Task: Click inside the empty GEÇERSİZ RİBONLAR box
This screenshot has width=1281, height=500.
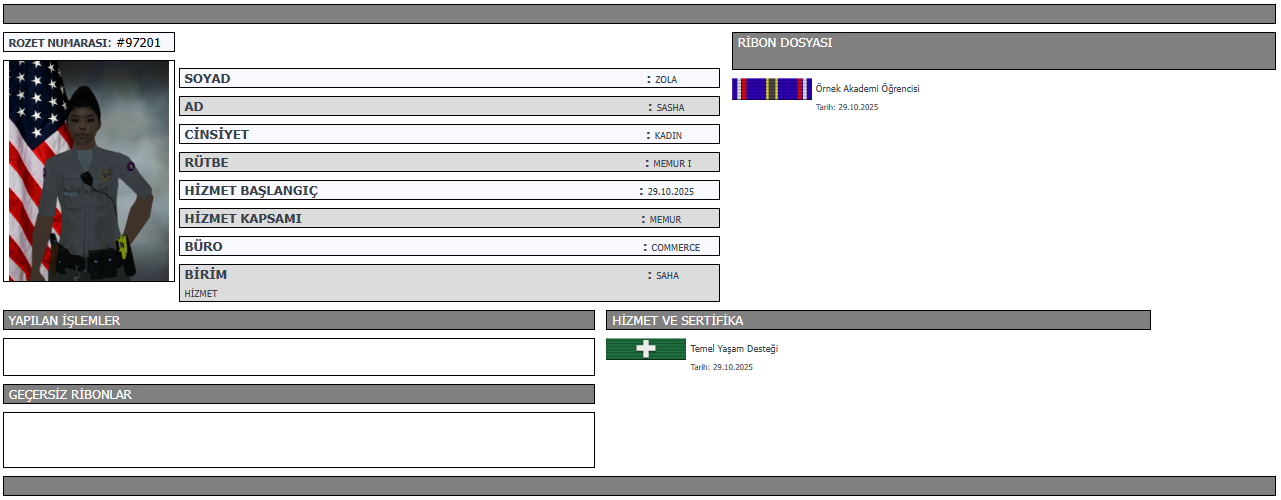Action: 299,440
